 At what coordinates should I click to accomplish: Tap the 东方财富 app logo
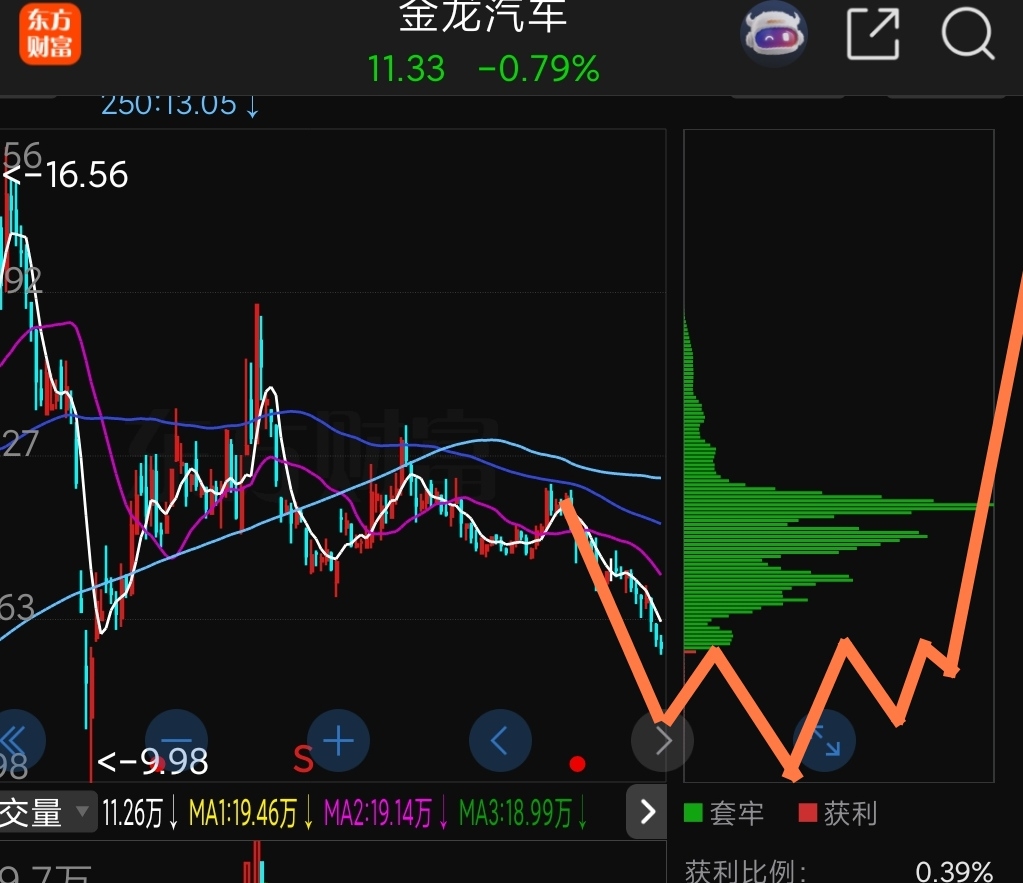point(50,33)
